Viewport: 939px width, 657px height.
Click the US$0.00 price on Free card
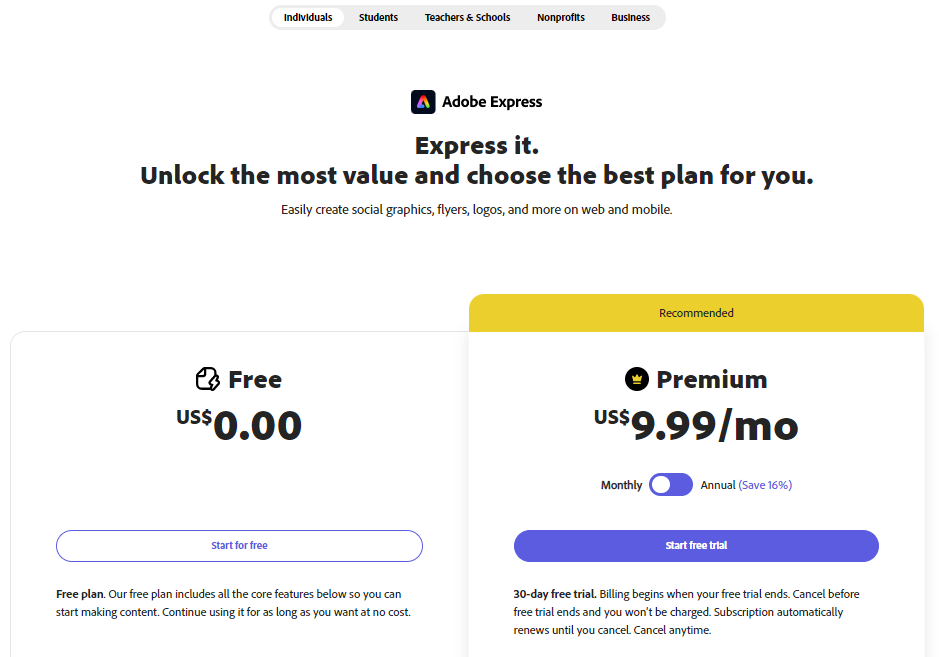click(239, 425)
